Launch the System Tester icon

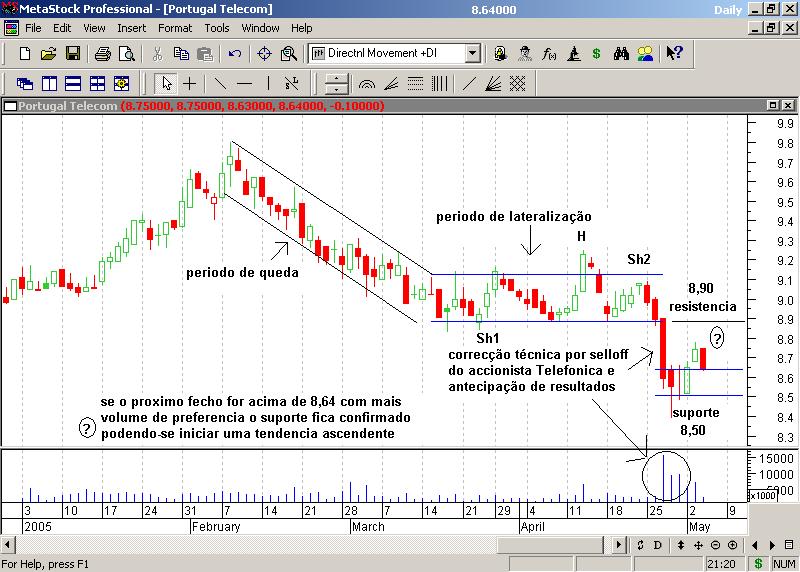point(573,54)
